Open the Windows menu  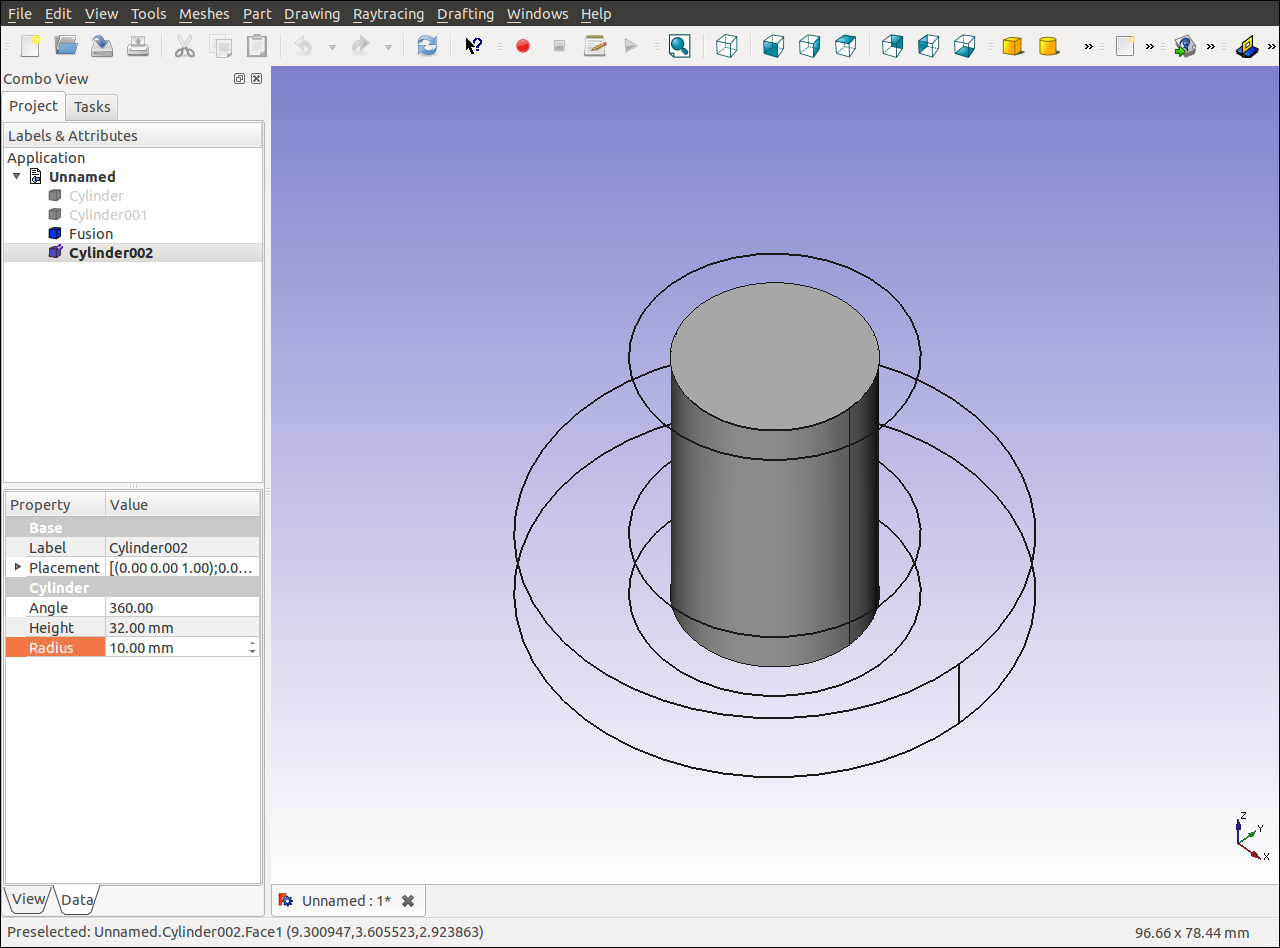(x=537, y=14)
